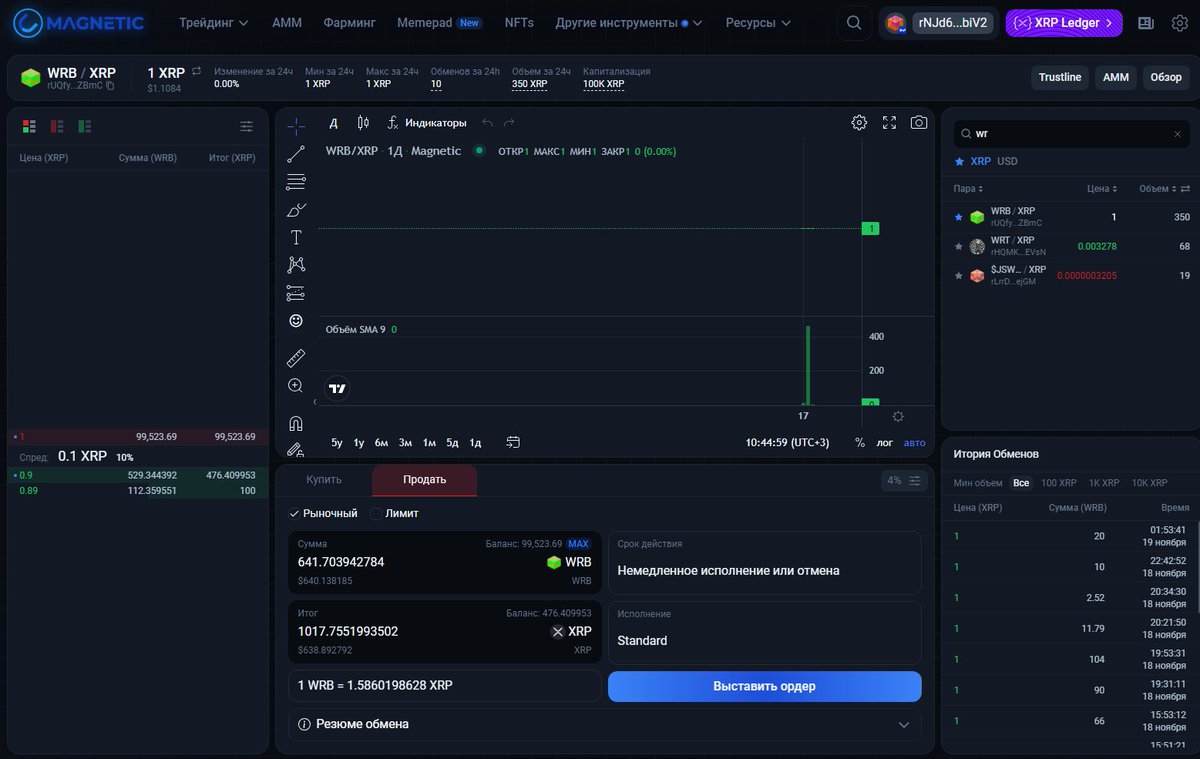Toggle the magnet mode tool
Image resolution: width=1200 pixels, height=759 pixels.
click(296, 423)
